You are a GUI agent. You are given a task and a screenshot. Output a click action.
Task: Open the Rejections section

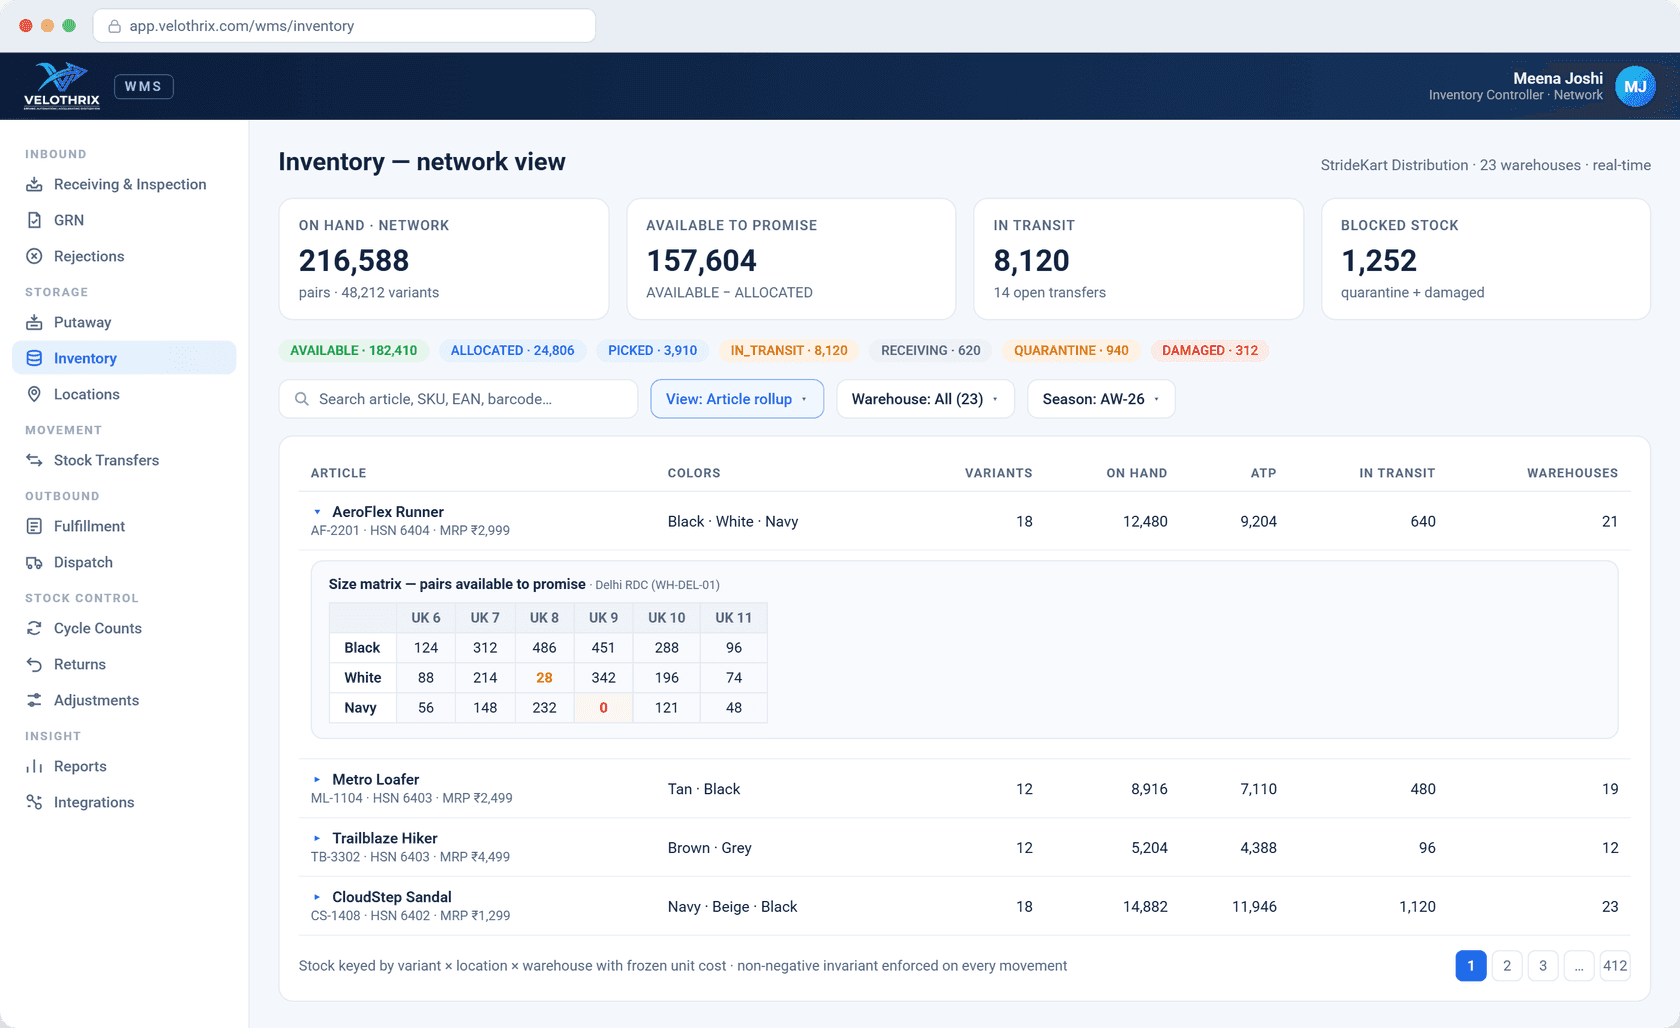point(124,256)
